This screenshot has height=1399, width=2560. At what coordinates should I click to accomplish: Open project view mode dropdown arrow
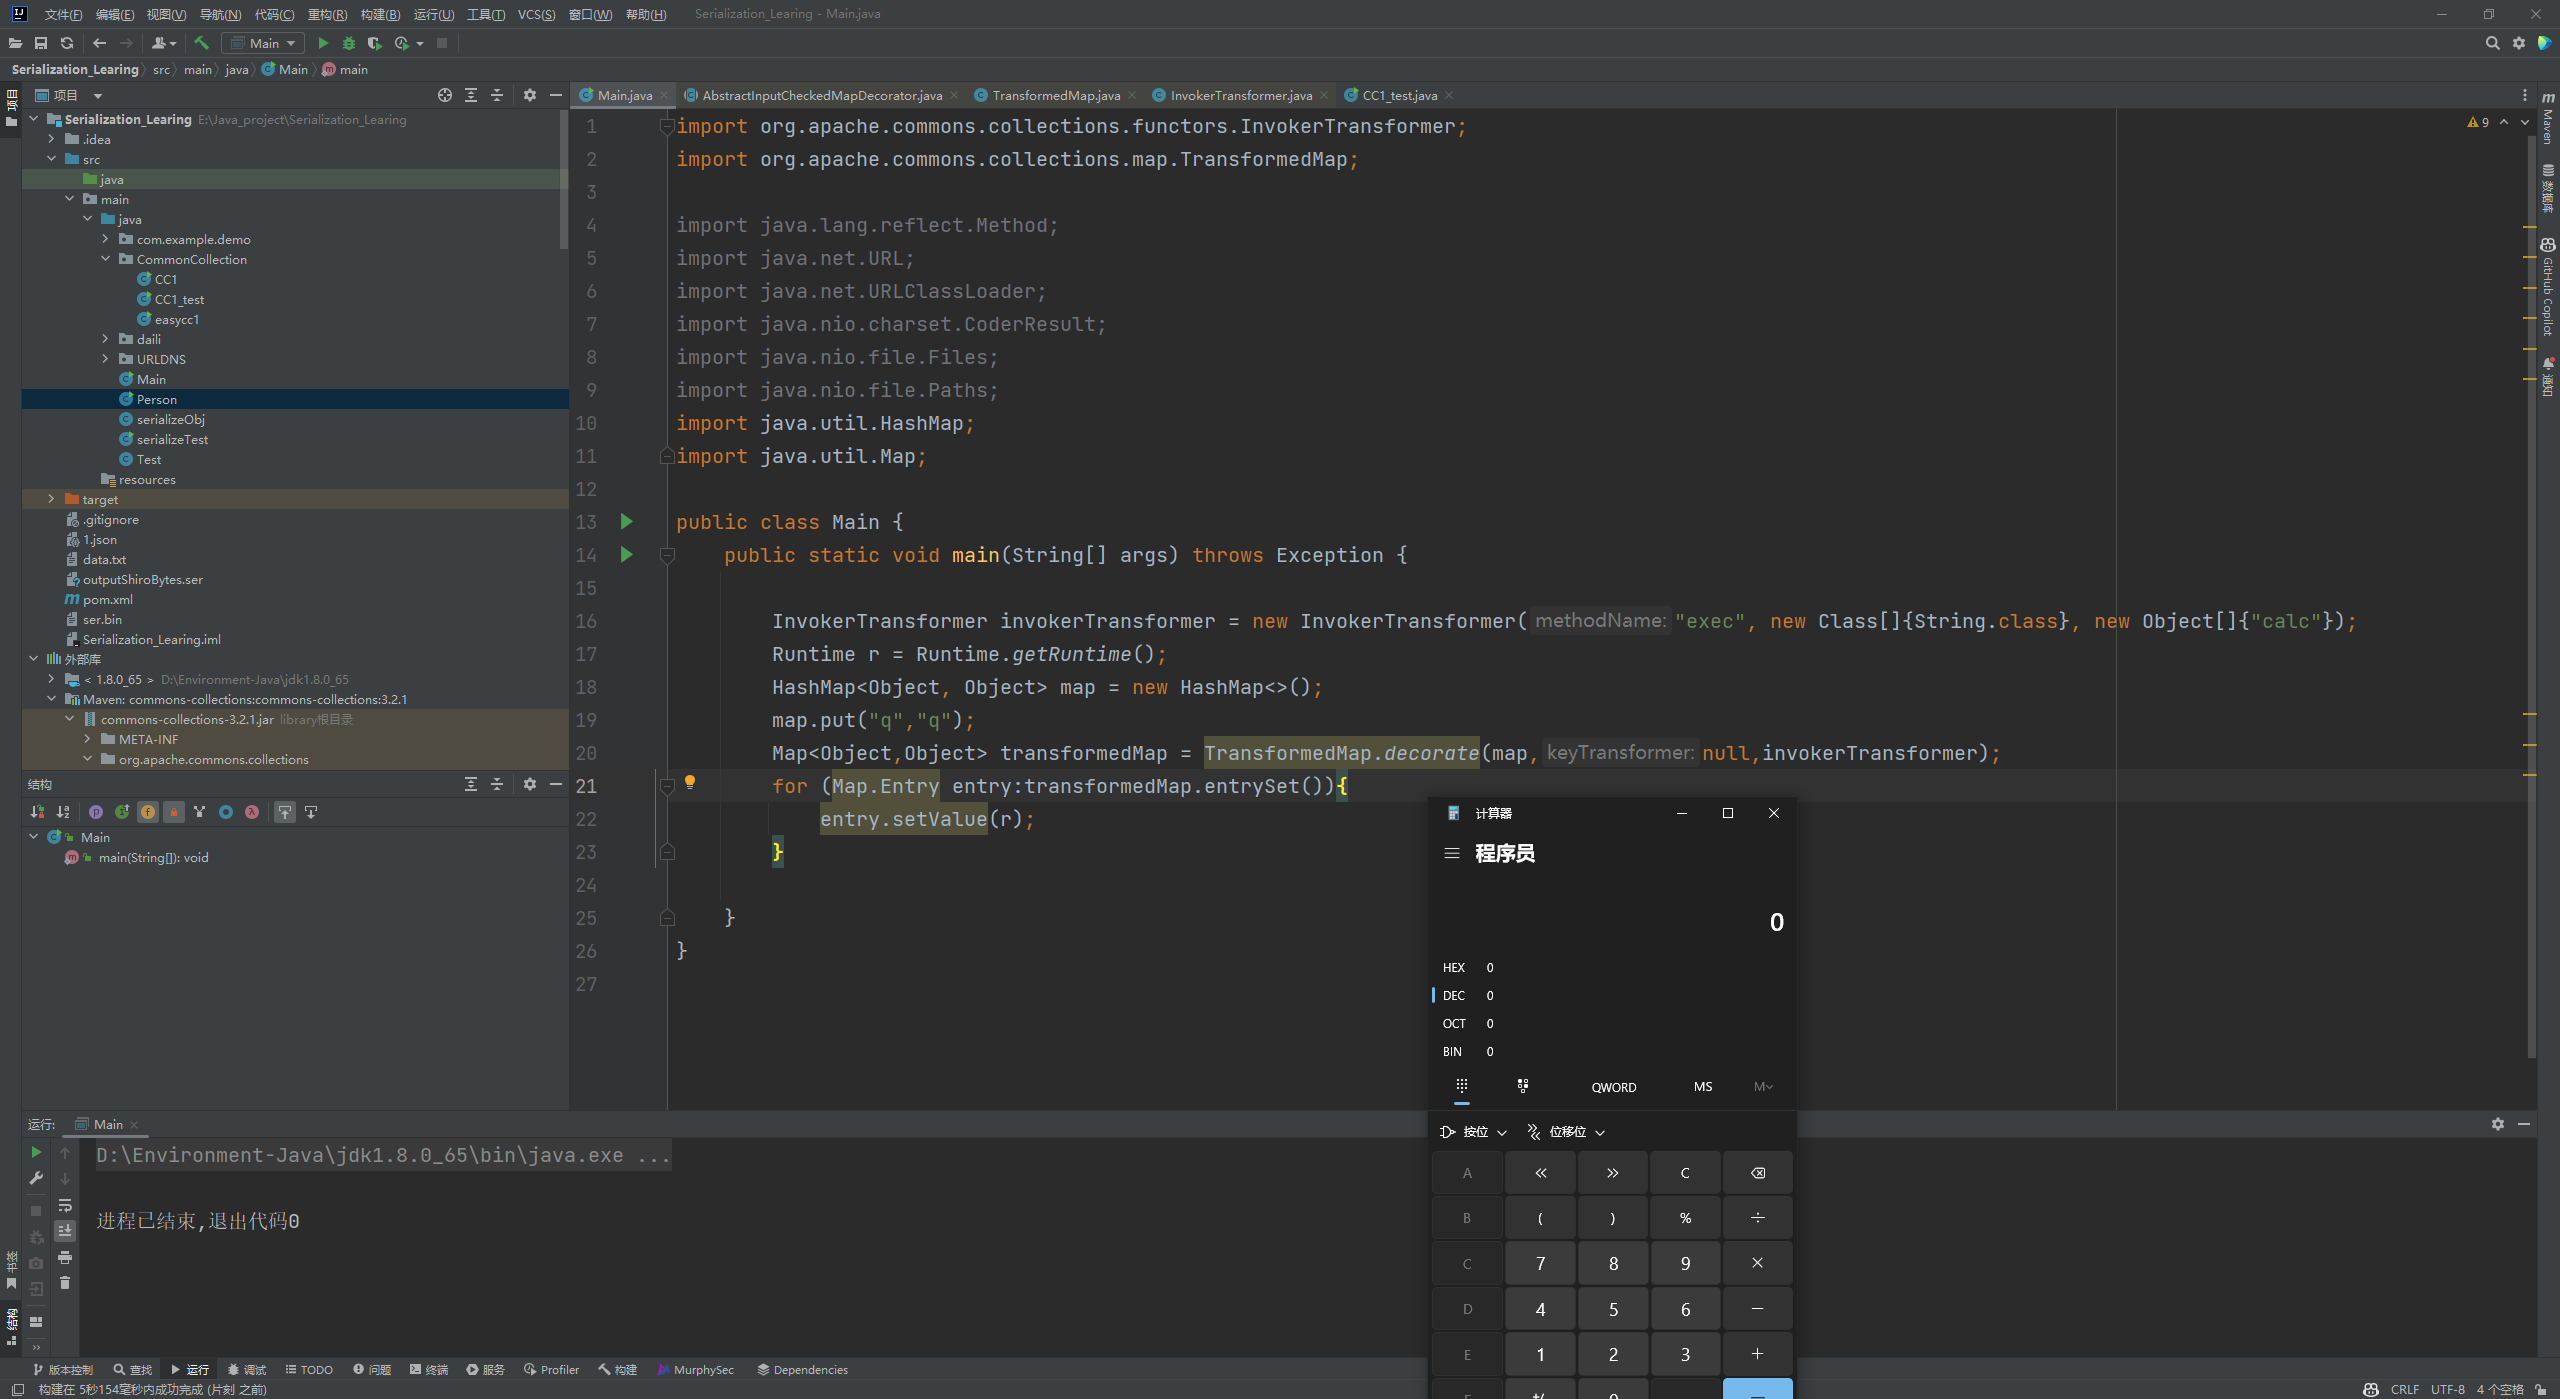pyautogui.click(x=98, y=95)
